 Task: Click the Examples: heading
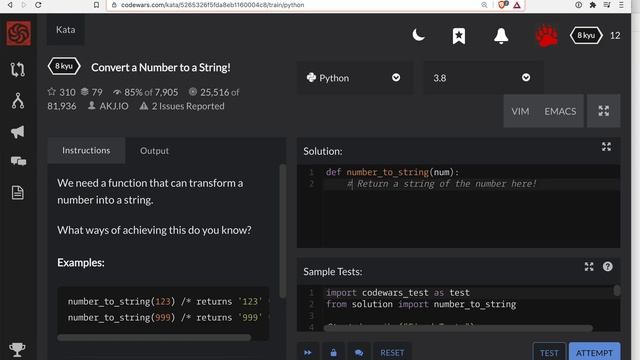pos(81,262)
